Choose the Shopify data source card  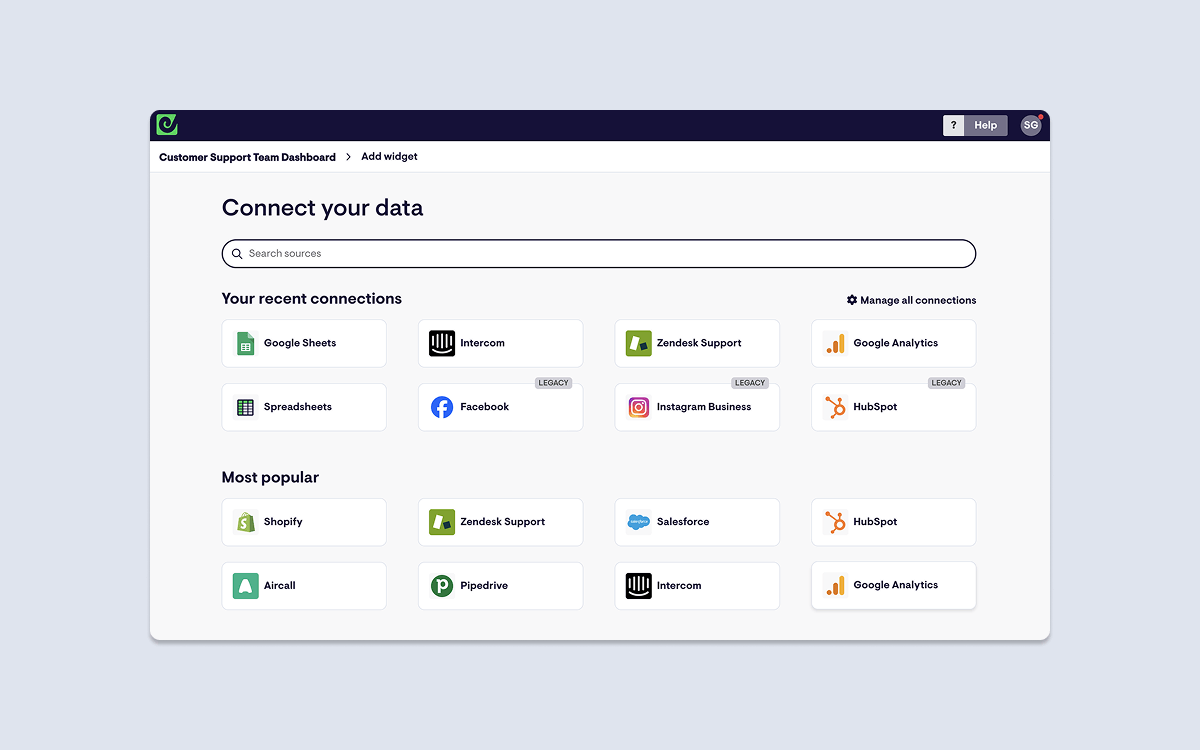[304, 522]
